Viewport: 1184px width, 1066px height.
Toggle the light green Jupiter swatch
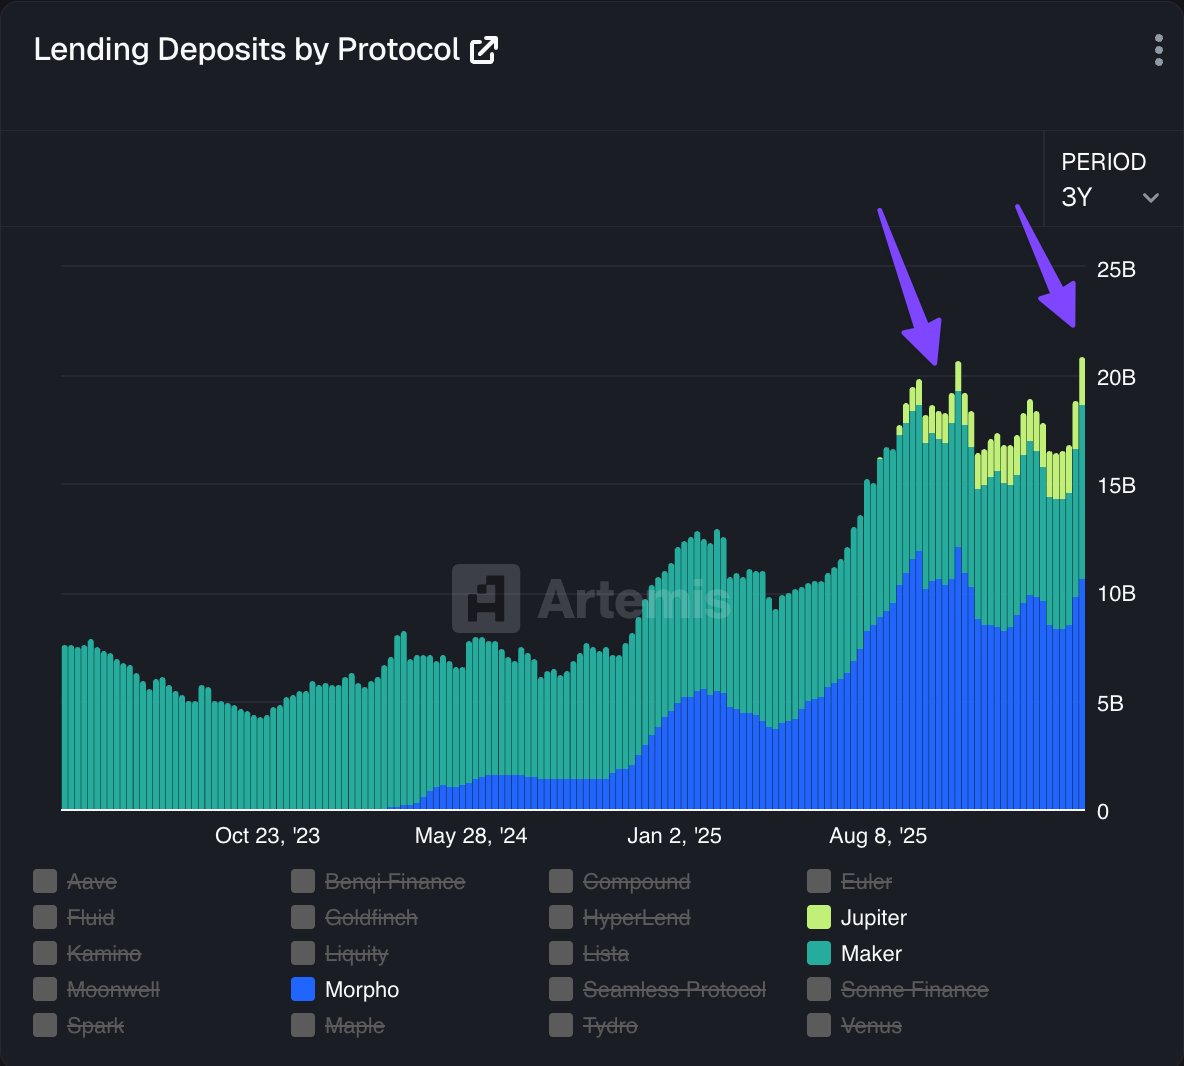tap(819, 917)
